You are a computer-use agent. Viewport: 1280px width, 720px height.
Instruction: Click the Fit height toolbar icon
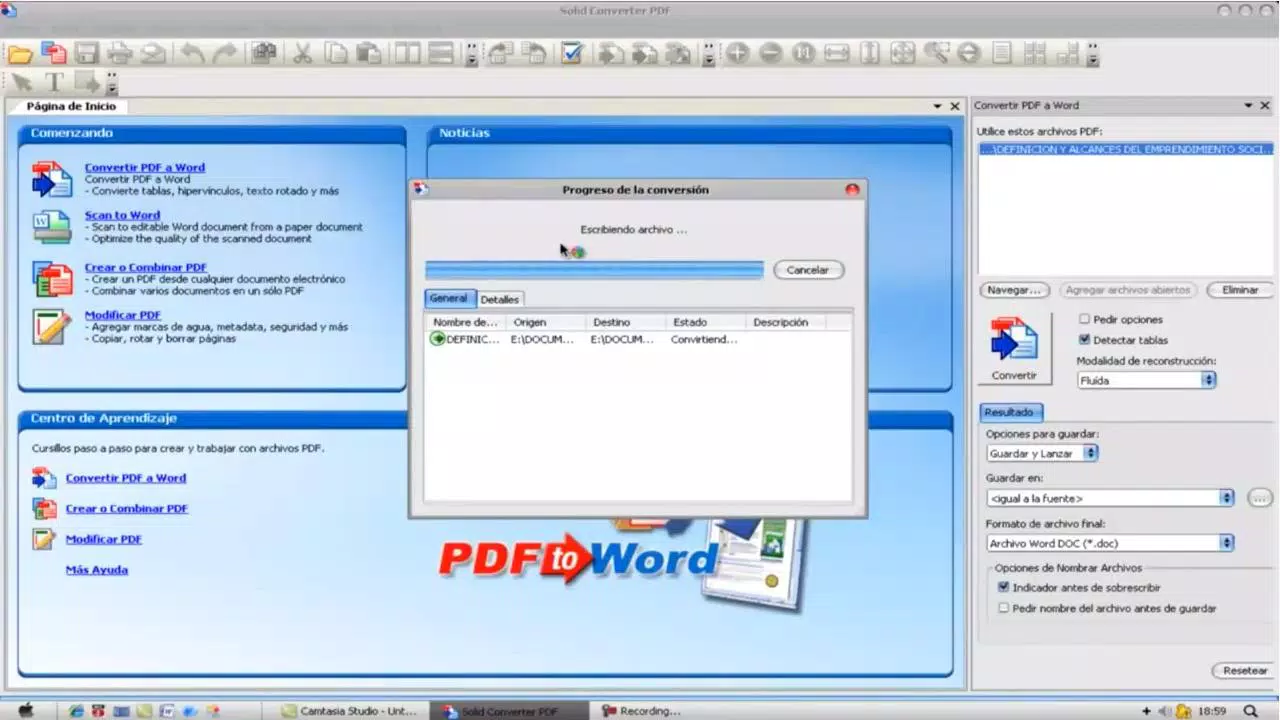(869, 53)
